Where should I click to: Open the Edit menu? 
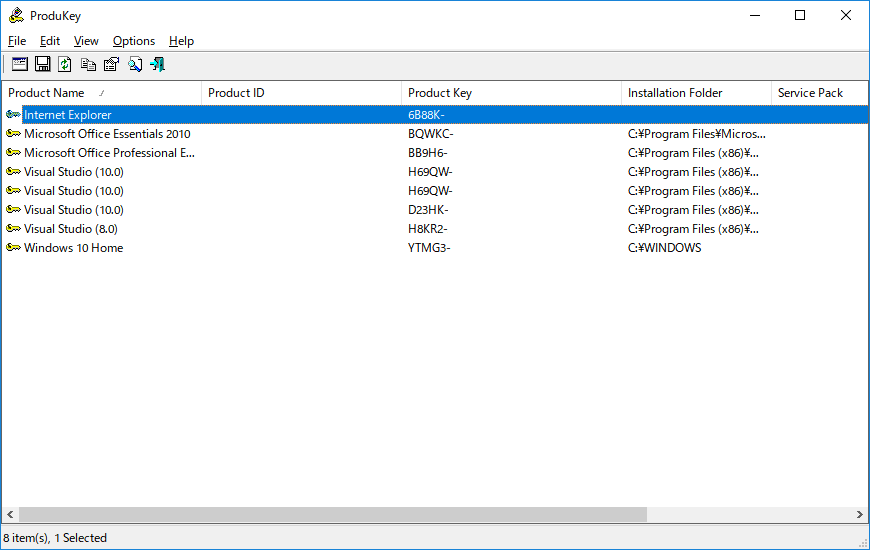[49, 41]
